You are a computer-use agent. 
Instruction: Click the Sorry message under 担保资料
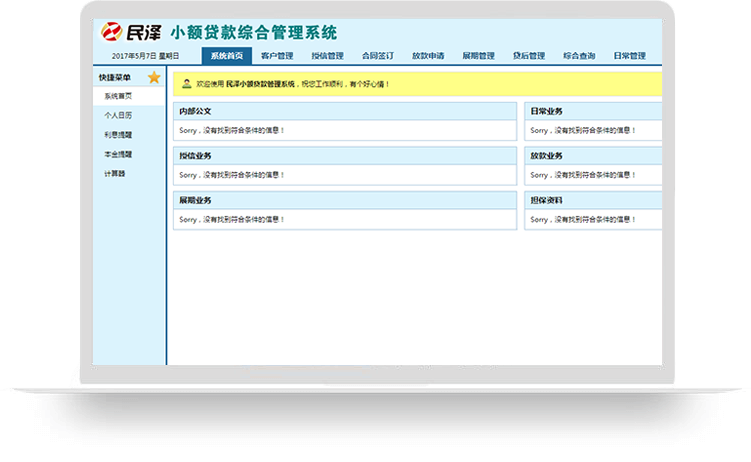tap(583, 219)
